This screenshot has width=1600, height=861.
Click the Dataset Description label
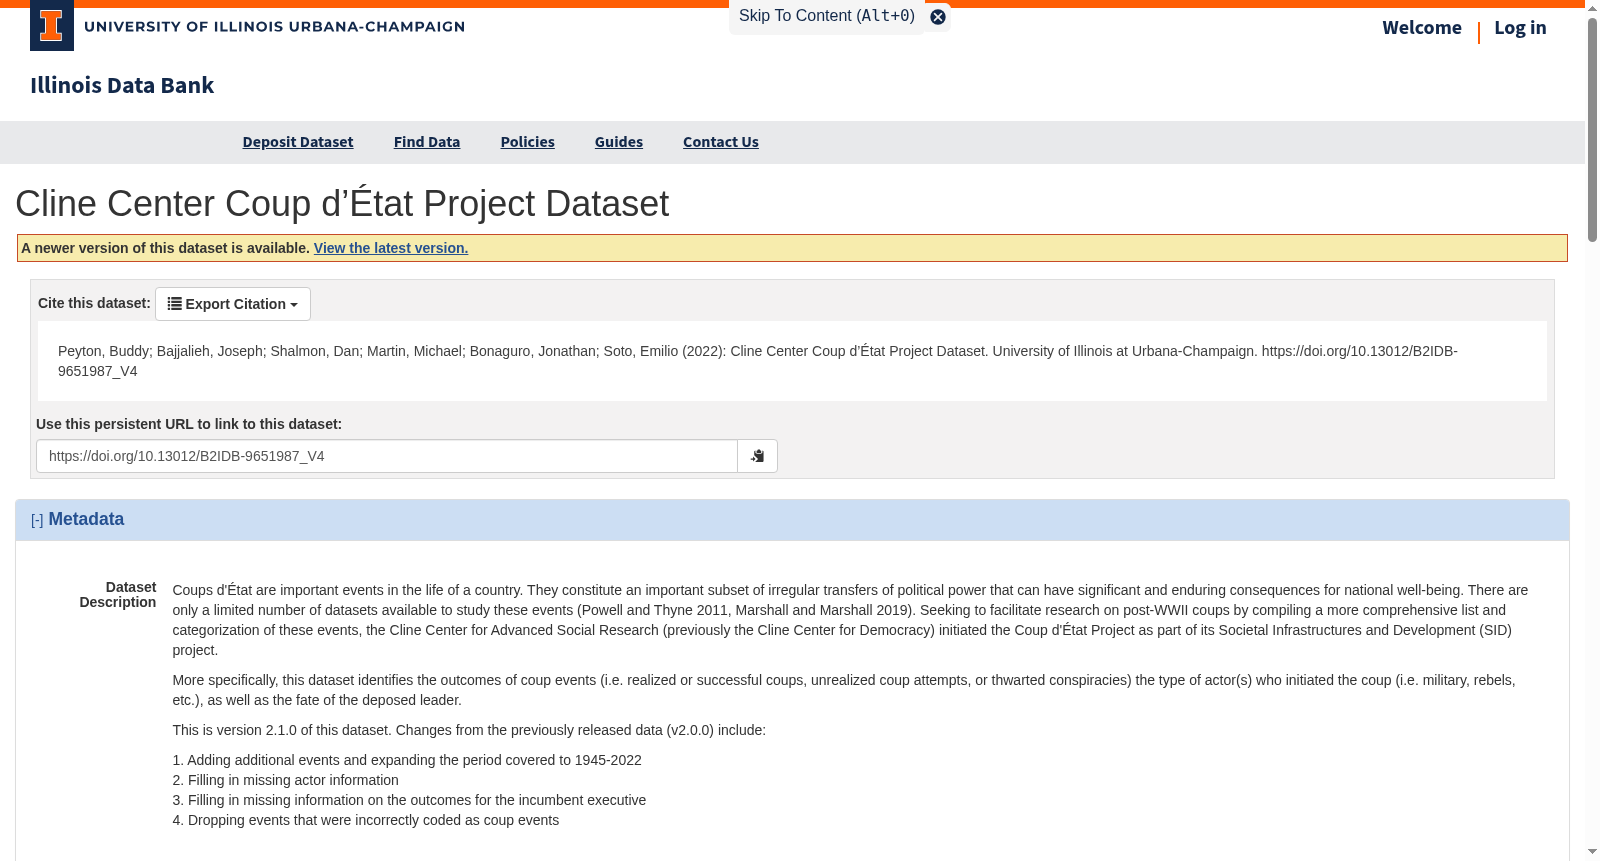tap(118, 595)
